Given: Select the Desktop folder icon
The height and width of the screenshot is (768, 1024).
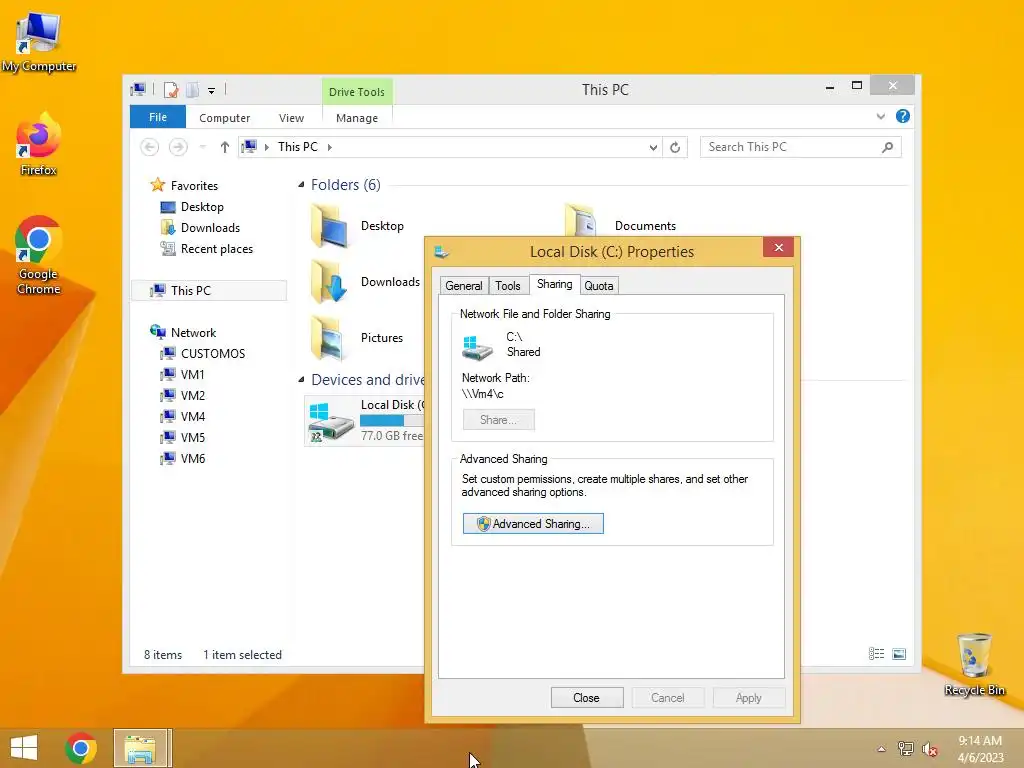Looking at the screenshot, I should (x=329, y=225).
